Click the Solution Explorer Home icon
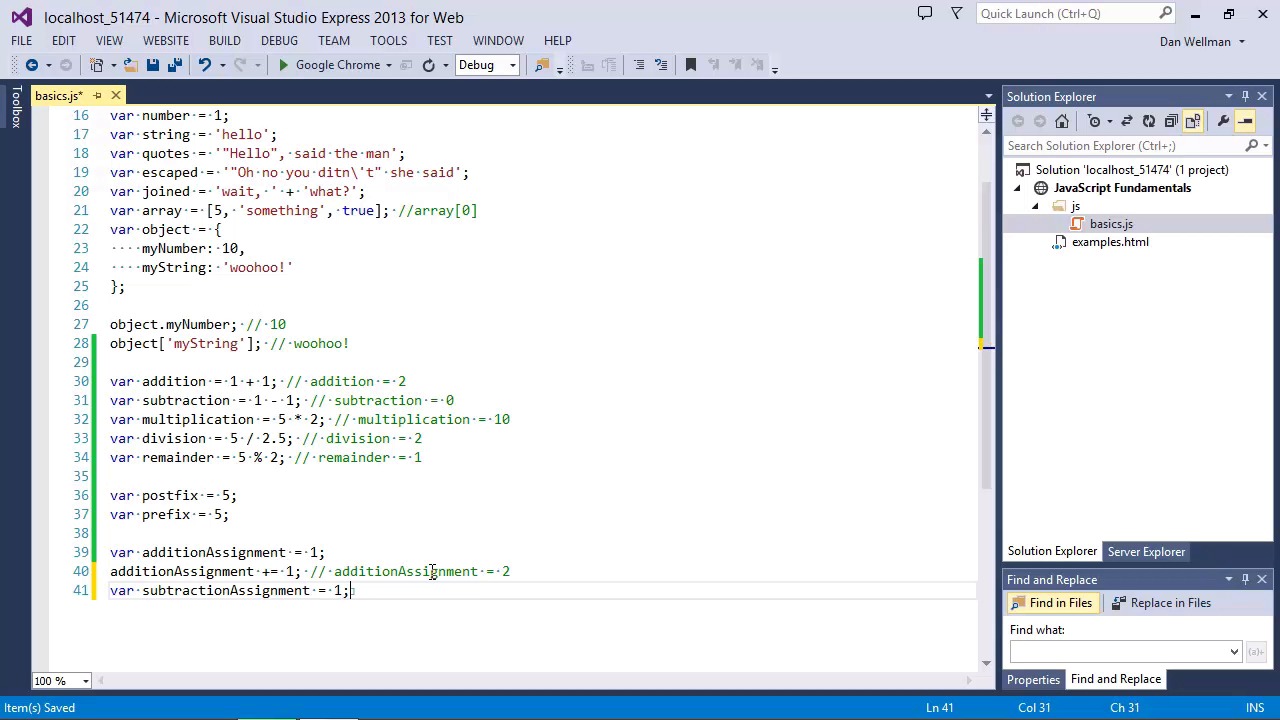Viewport: 1280px width, 720px height. [1062, 121]
